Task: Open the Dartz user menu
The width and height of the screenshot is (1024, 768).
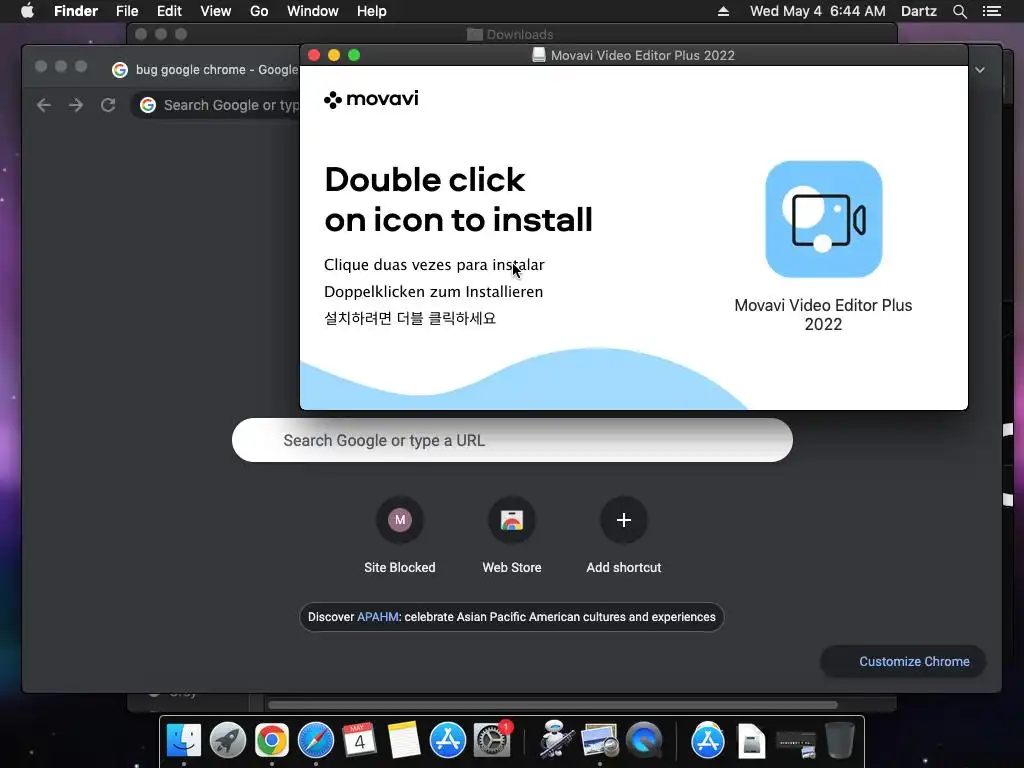Action: [918, 11]
